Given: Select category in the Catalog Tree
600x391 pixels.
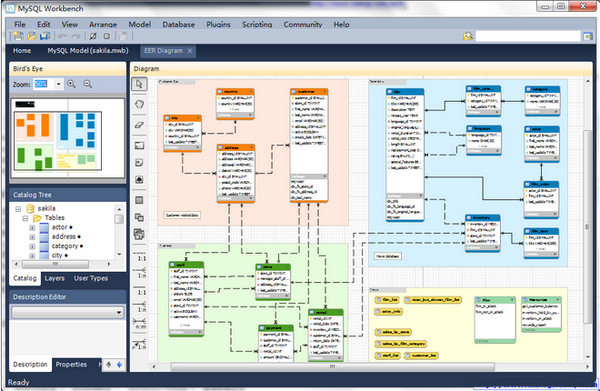Looking at the screenshot, I should [x=65, y=246].
